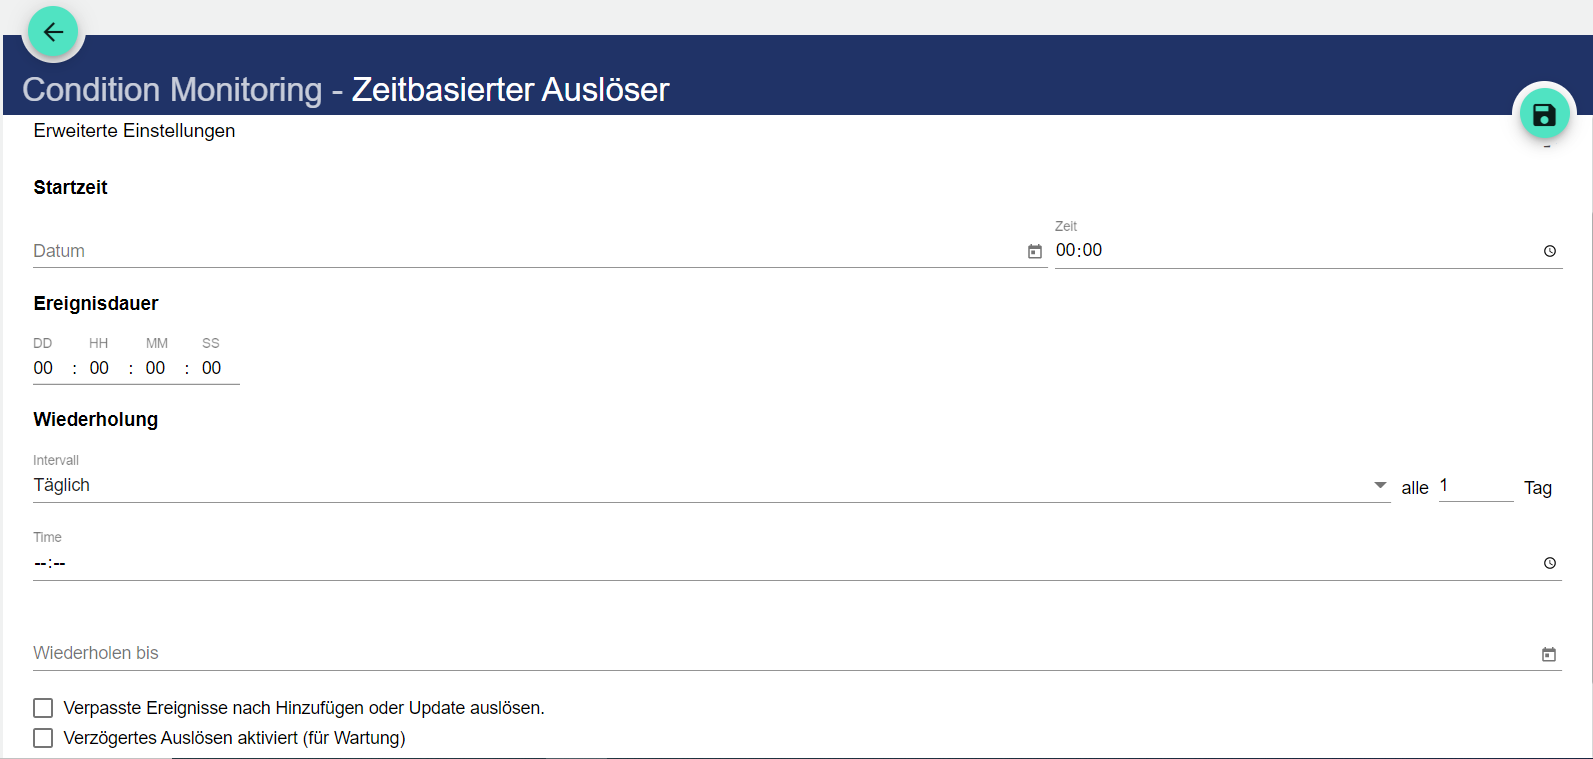Click the back arrow button
Screen dimensions: 1593x759
pos(53,32)
